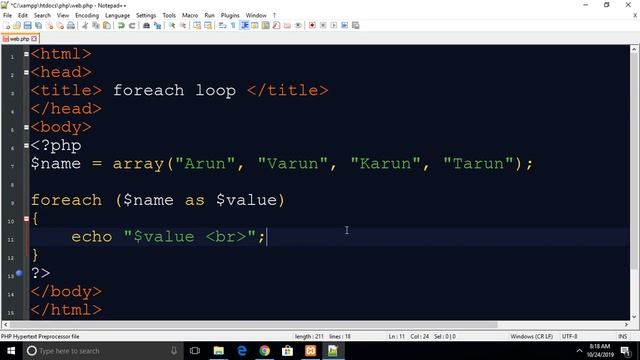Show hidden system tray icons chevron

[x=579, y=351]
